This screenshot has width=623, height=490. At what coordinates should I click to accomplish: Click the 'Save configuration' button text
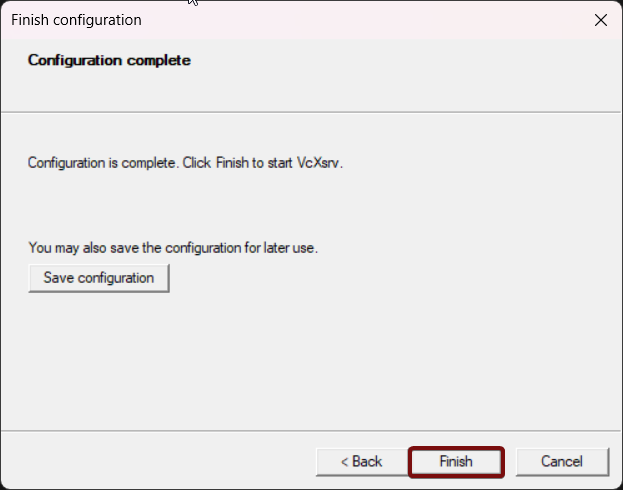click(99, 278)
